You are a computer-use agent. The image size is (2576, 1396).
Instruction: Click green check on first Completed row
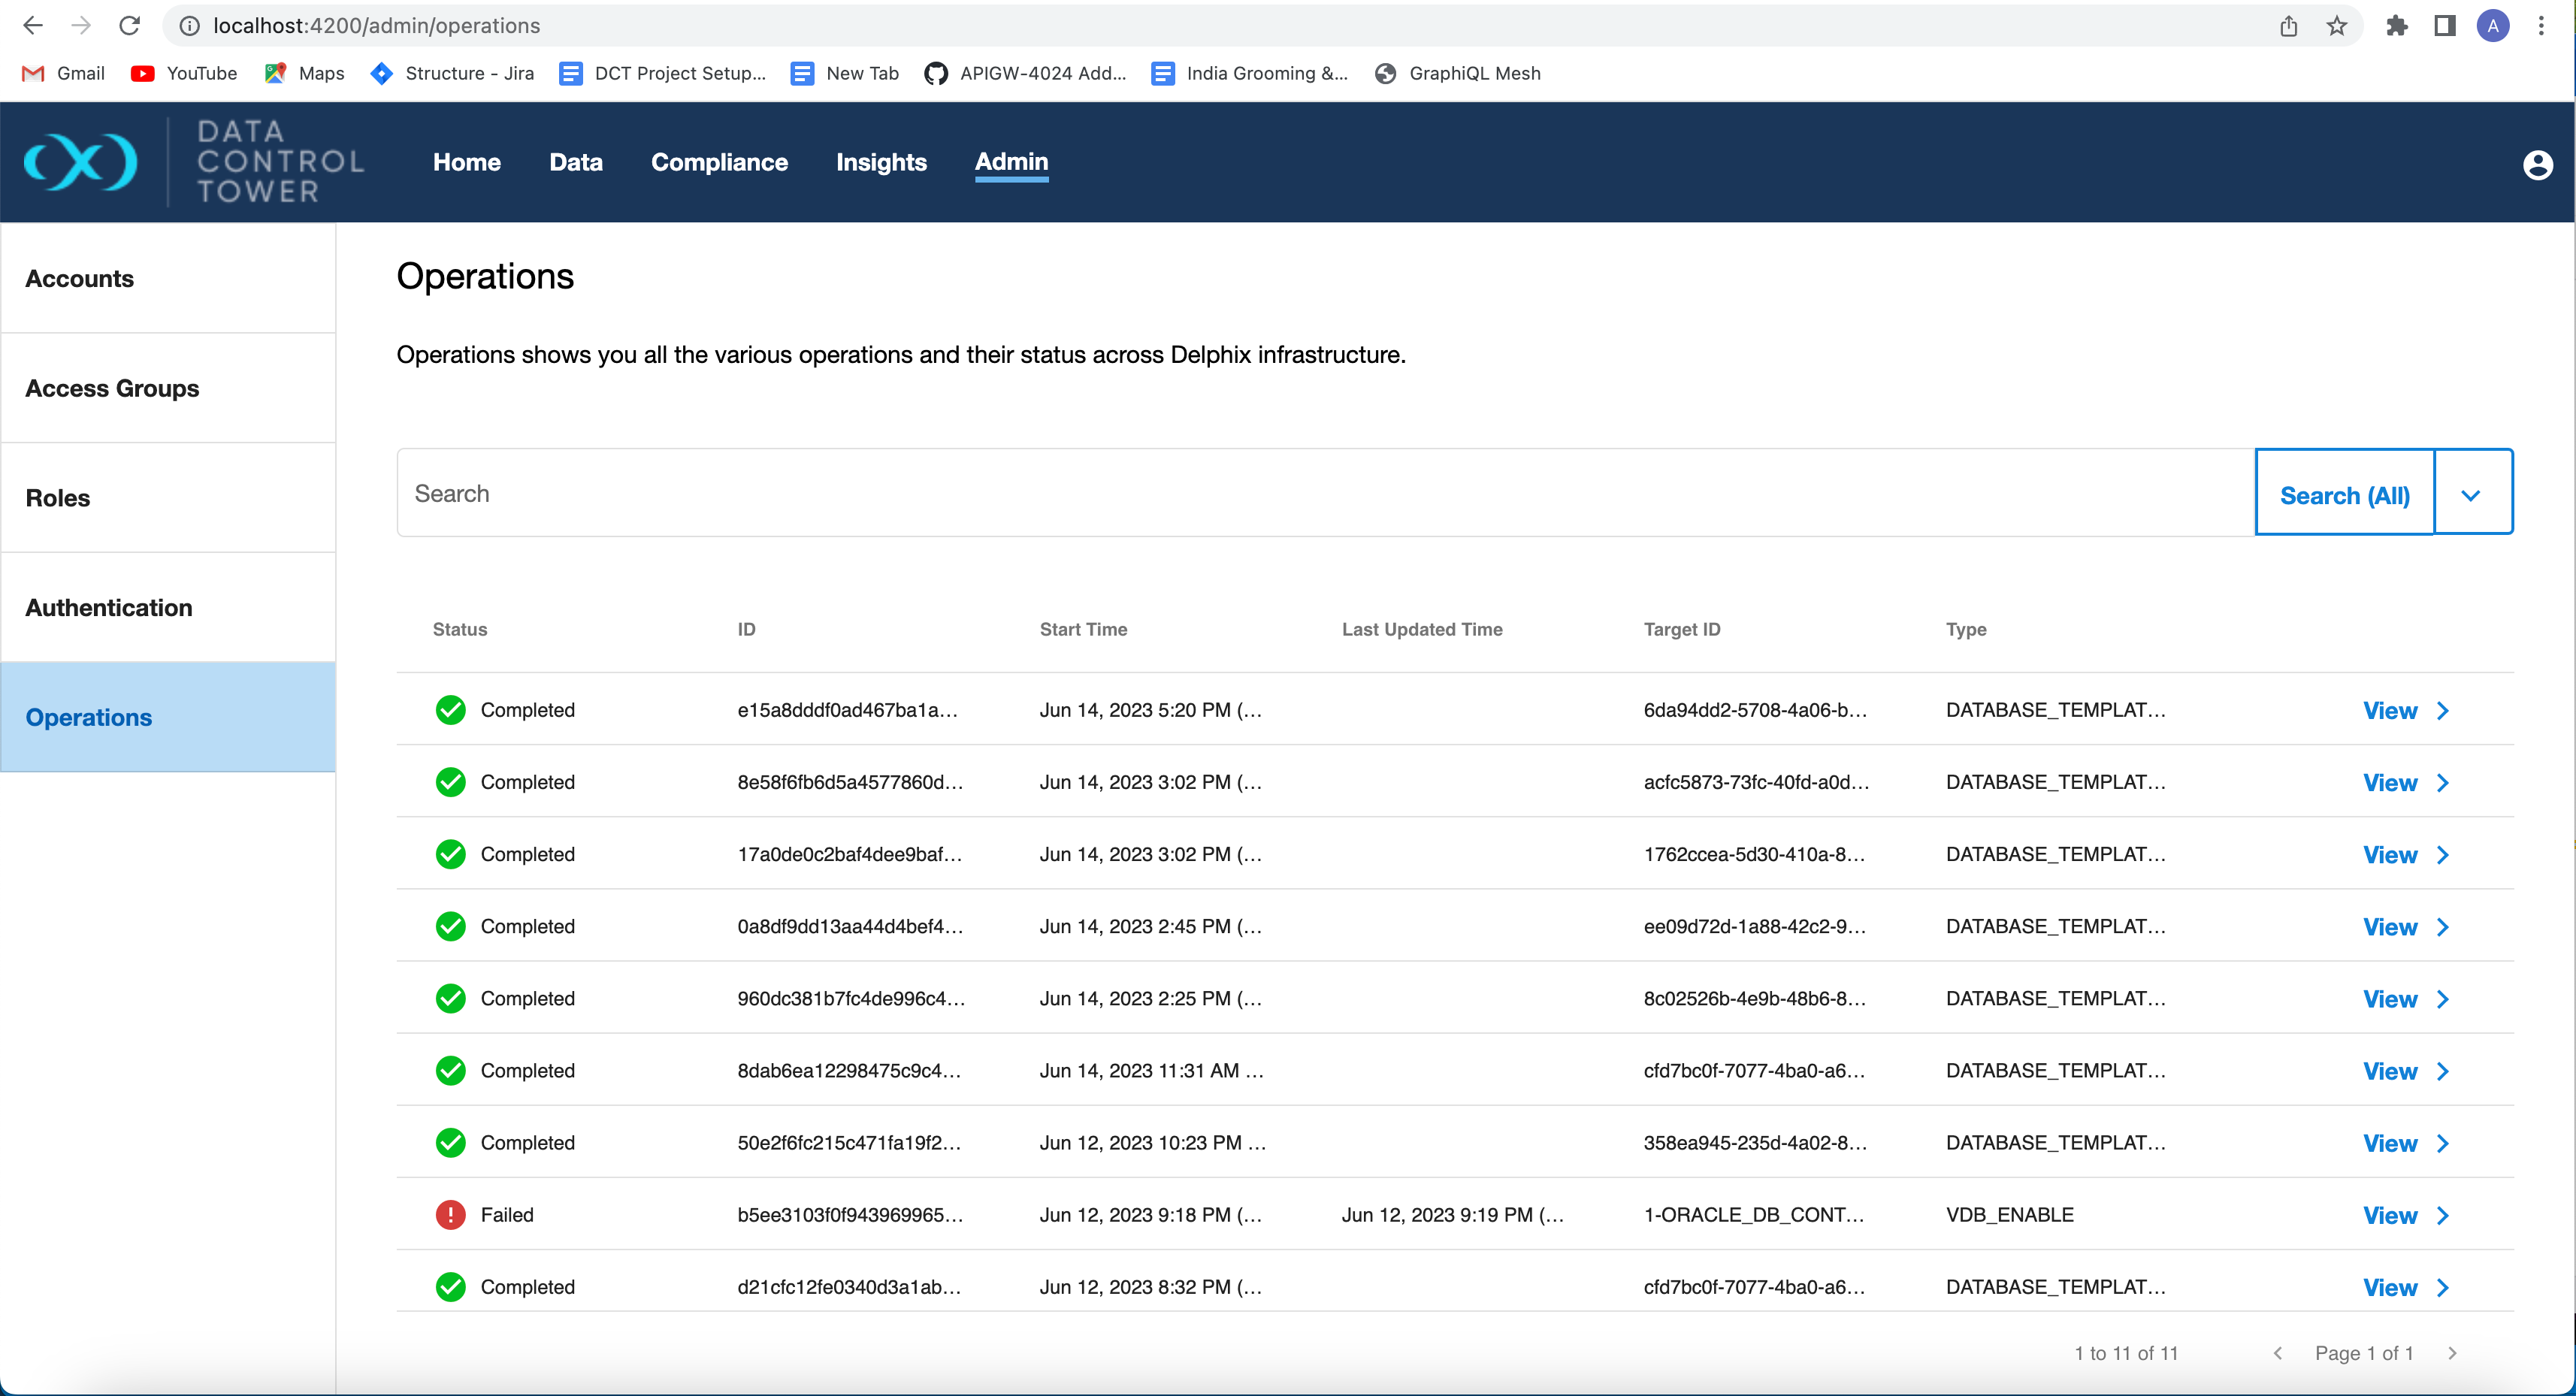click(x=450, y=710)
